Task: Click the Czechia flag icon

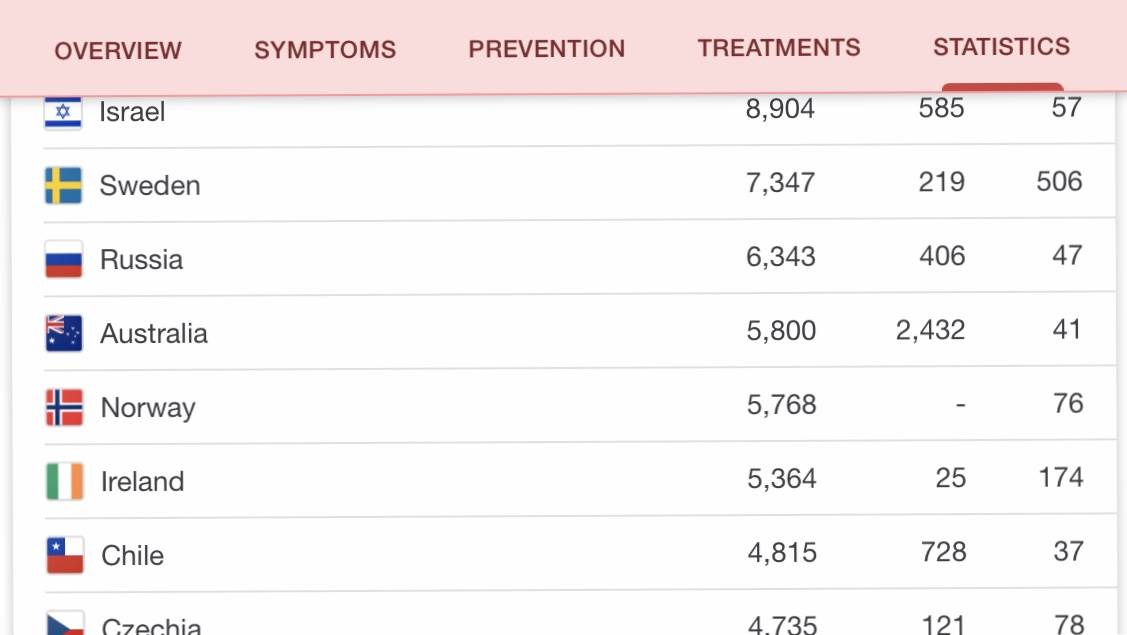Action: click(65, 624)
